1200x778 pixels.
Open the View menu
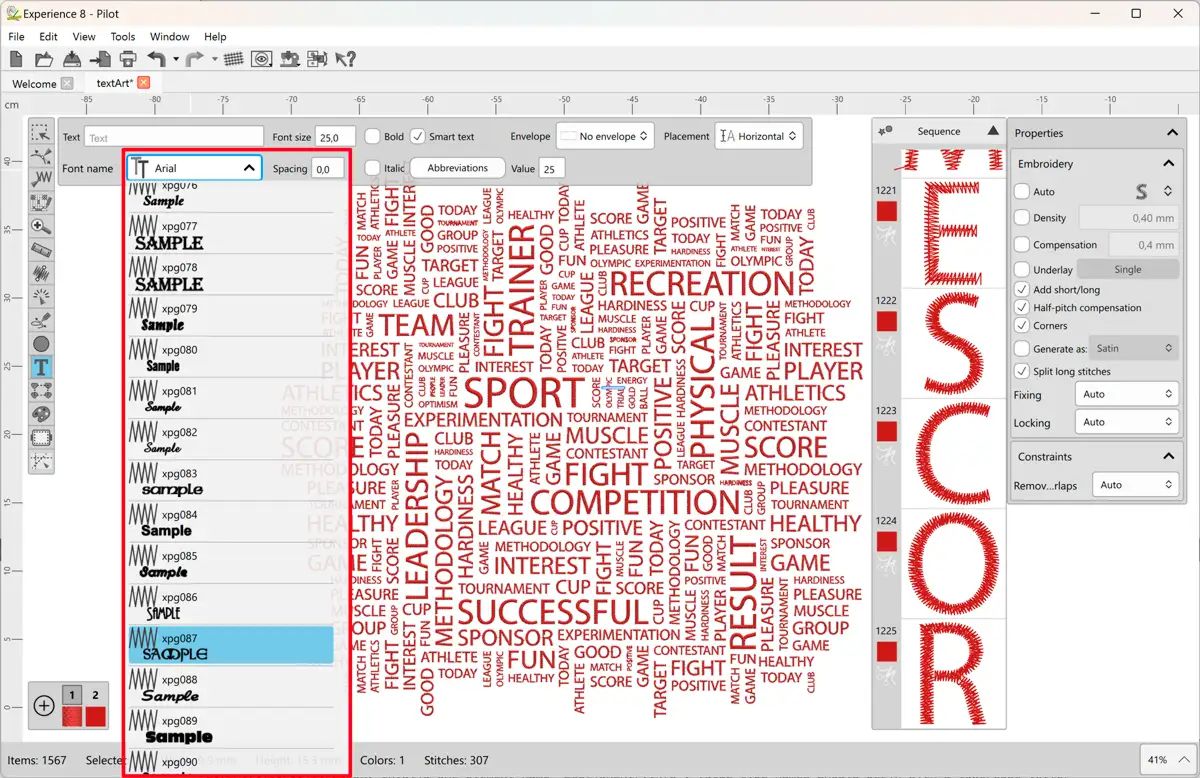84,37
